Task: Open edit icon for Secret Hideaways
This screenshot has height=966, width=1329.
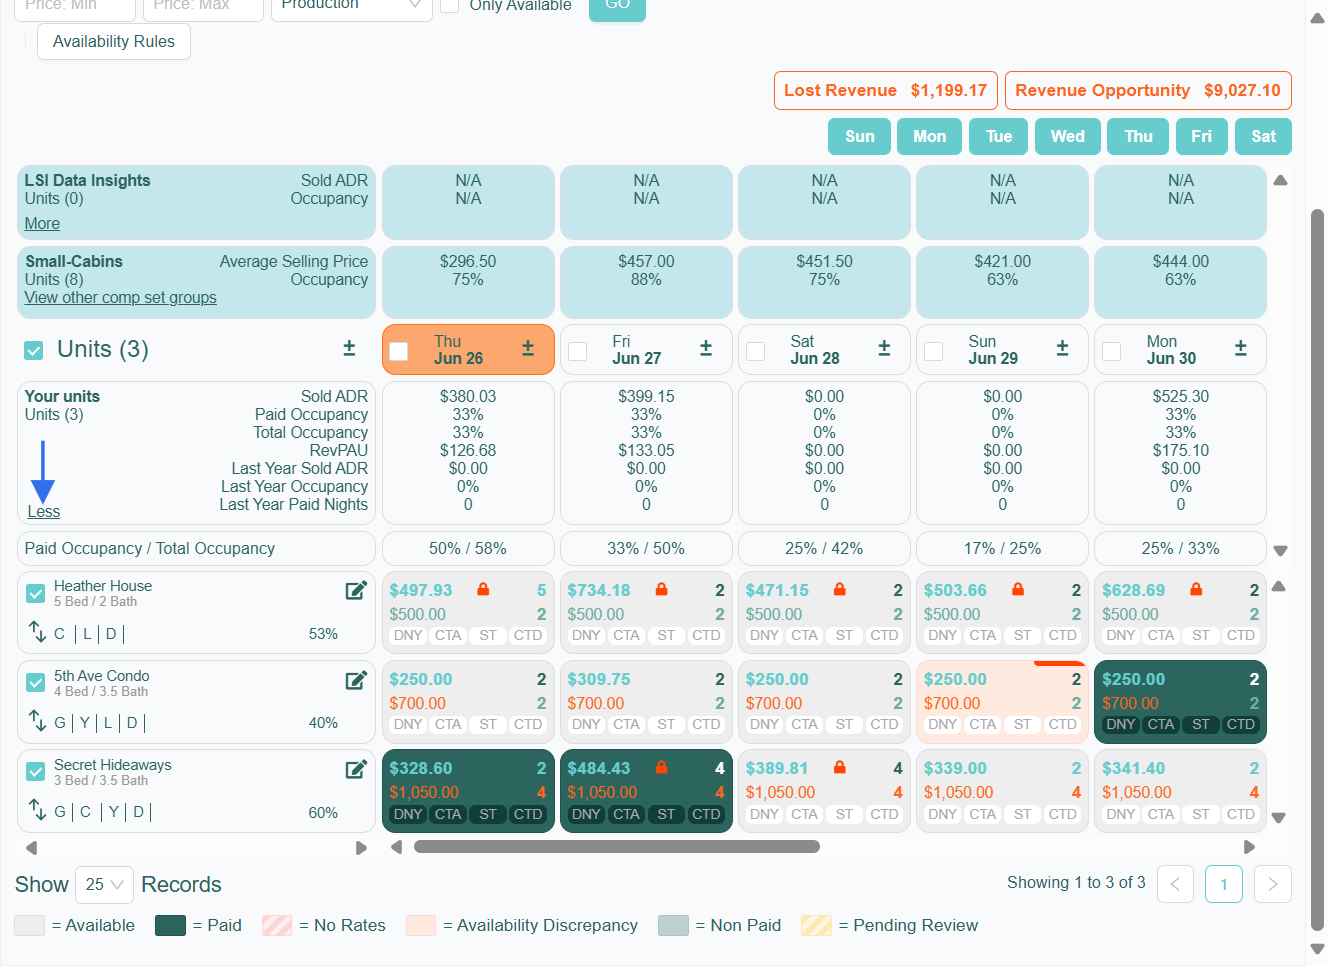Action: 356,769
